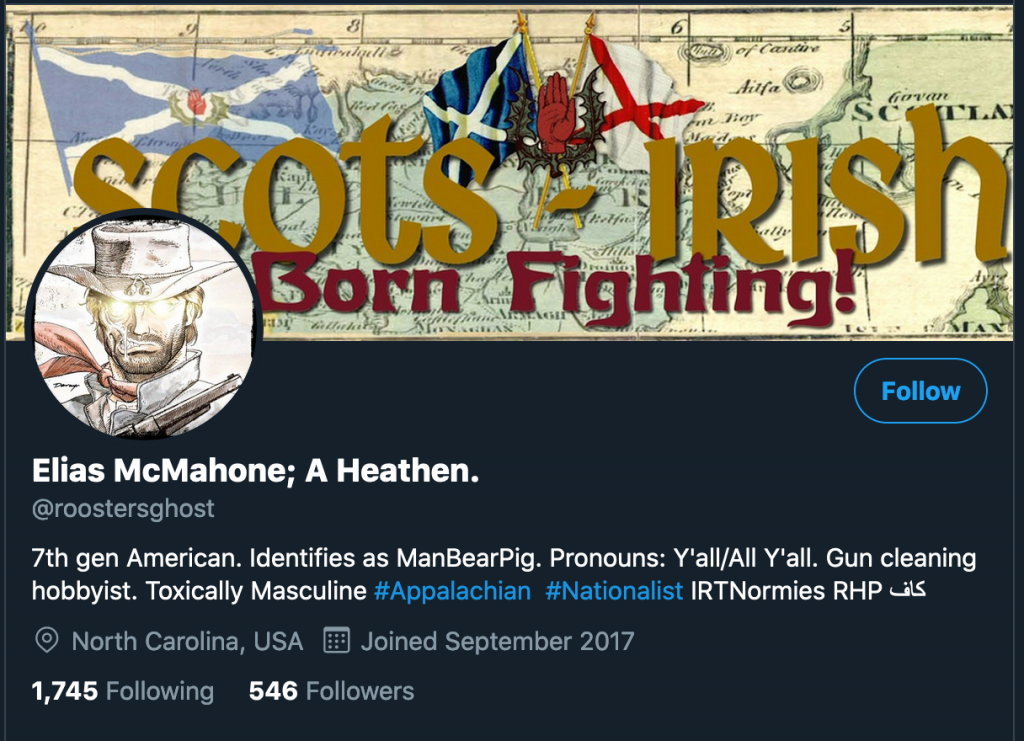
Task: Select the @roostersghost username handle
Action: (x=123, y=508)
